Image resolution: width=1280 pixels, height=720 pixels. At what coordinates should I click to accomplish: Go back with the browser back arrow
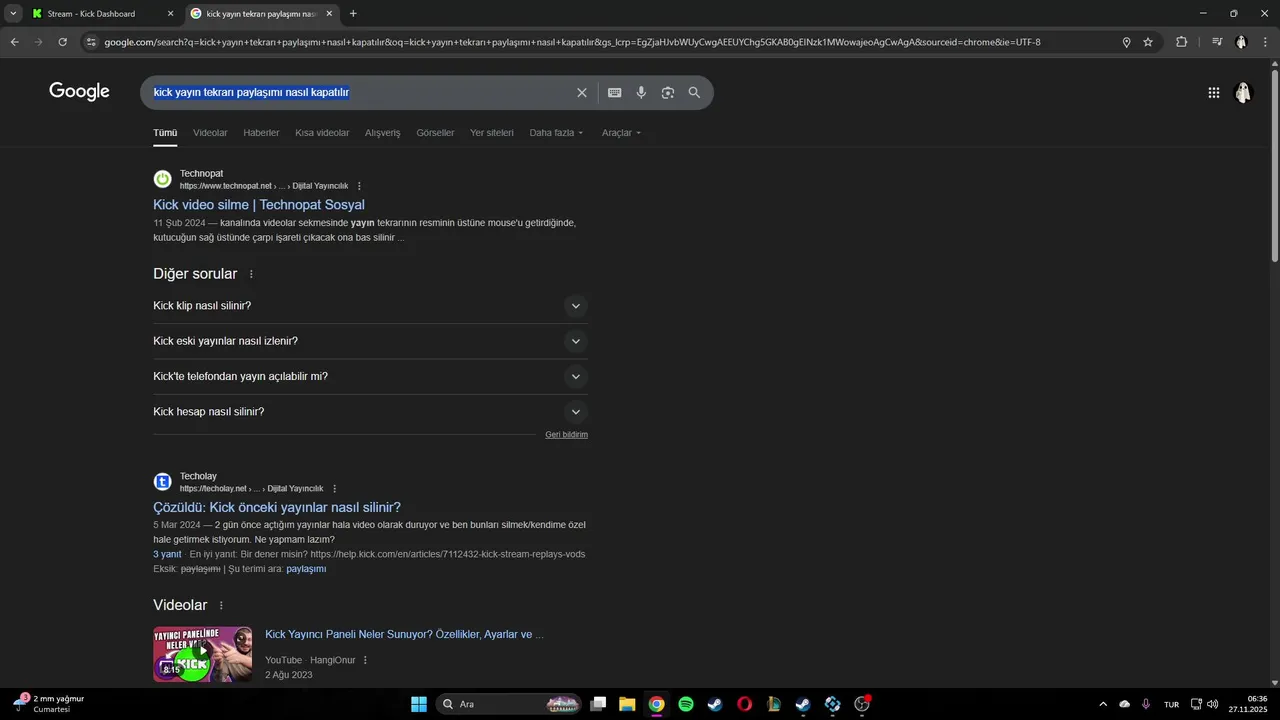click(x=14, y=42)
